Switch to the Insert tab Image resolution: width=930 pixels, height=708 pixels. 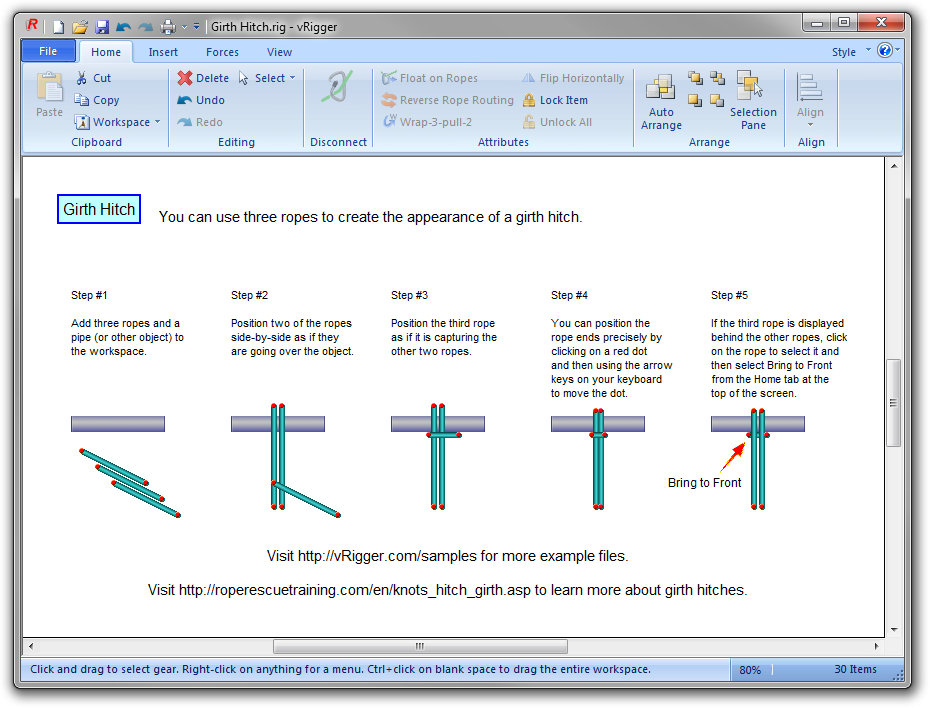[x=163, y=52]
